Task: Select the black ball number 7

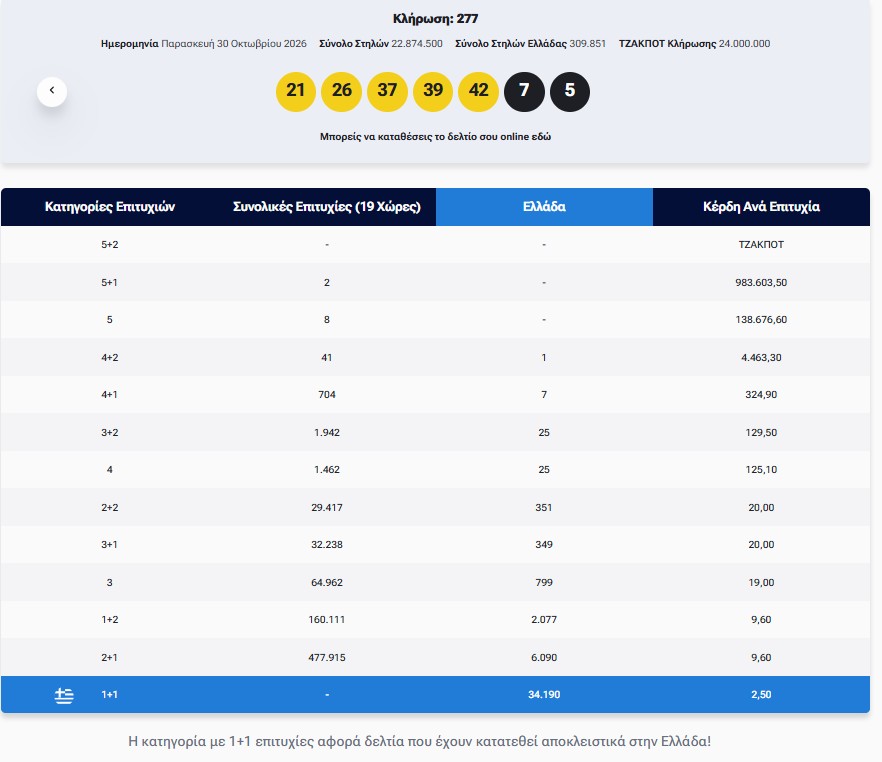Action: (524, 91)
